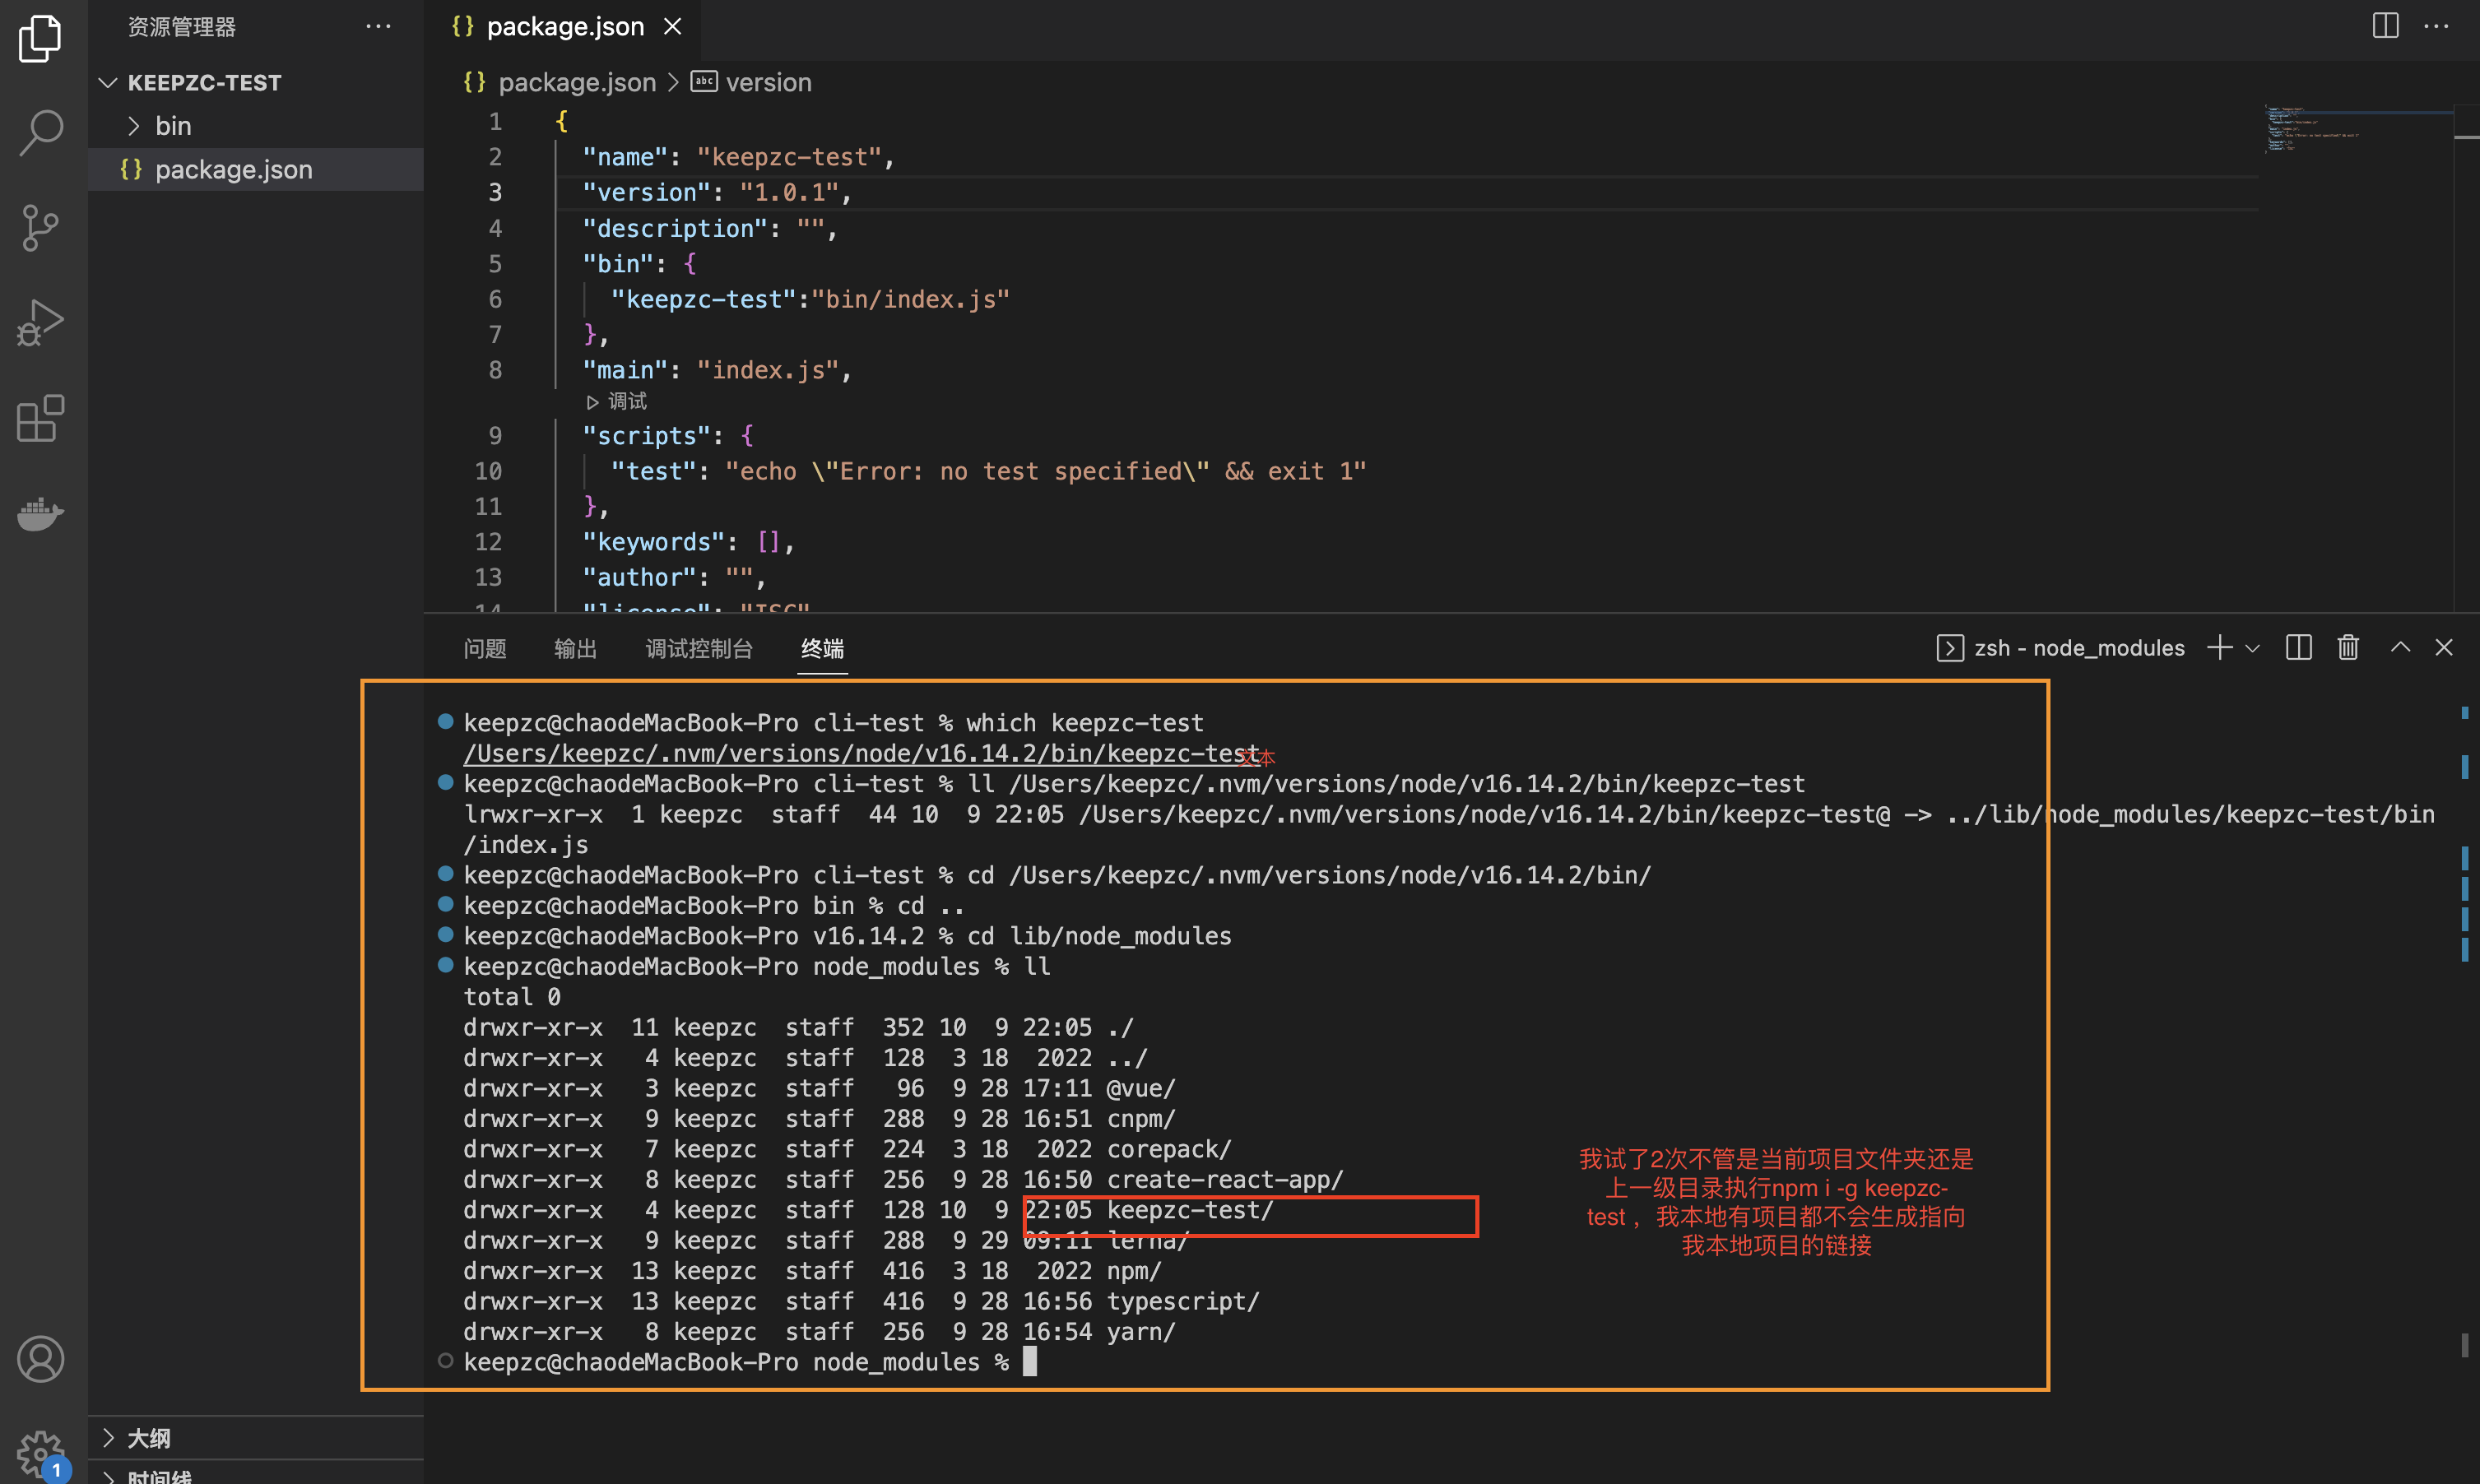Click "bin/index.js" string in editor

tap(910, 300)
